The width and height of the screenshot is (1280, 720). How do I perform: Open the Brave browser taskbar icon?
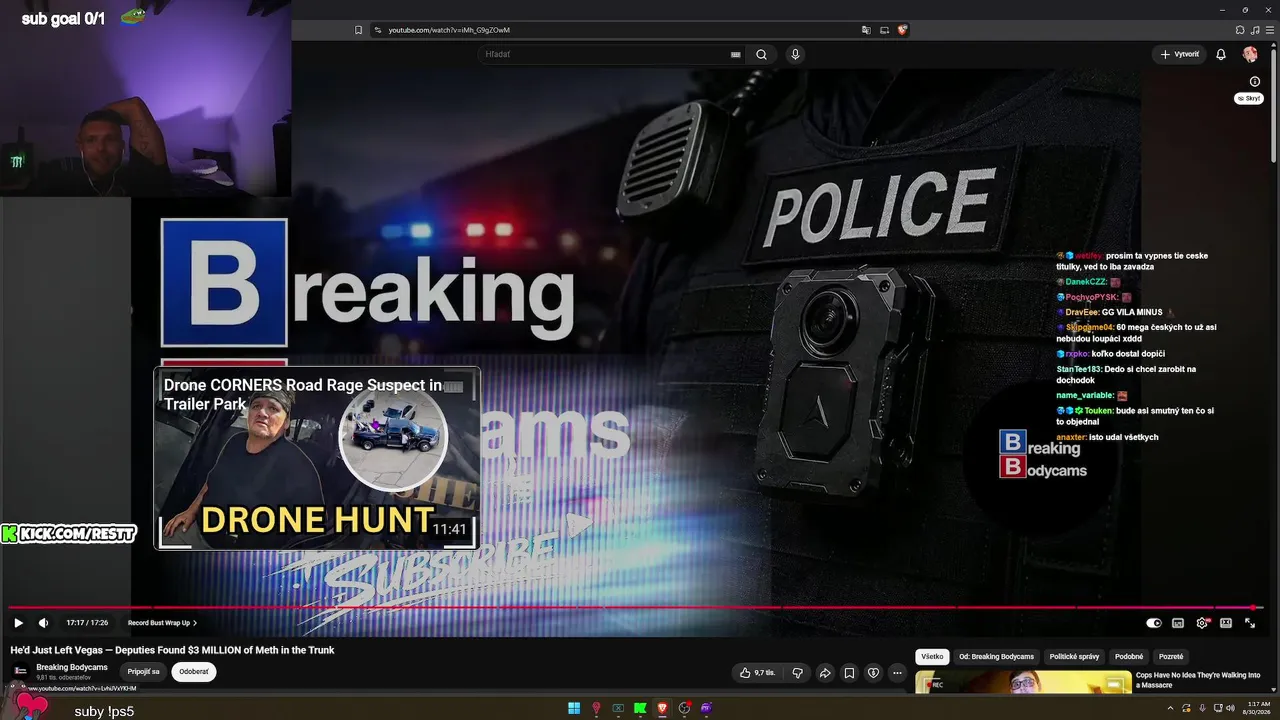pos(662,708)
